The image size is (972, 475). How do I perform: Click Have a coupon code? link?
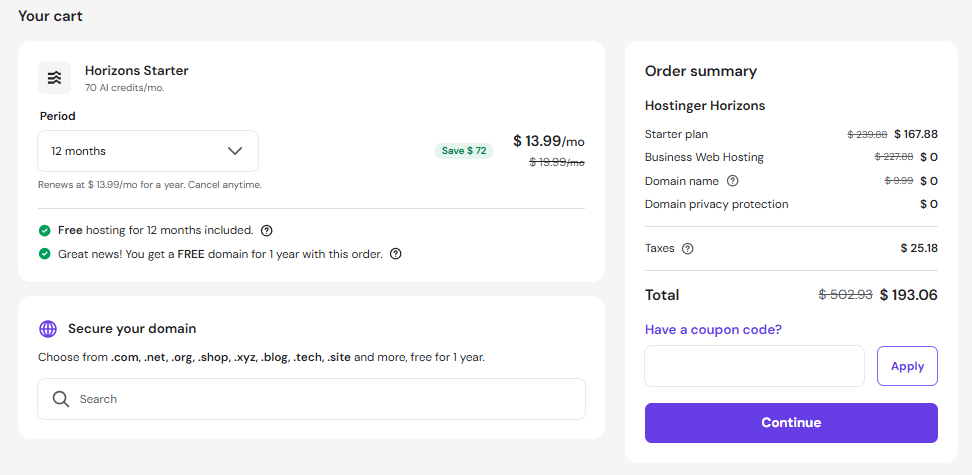[714, 329]
